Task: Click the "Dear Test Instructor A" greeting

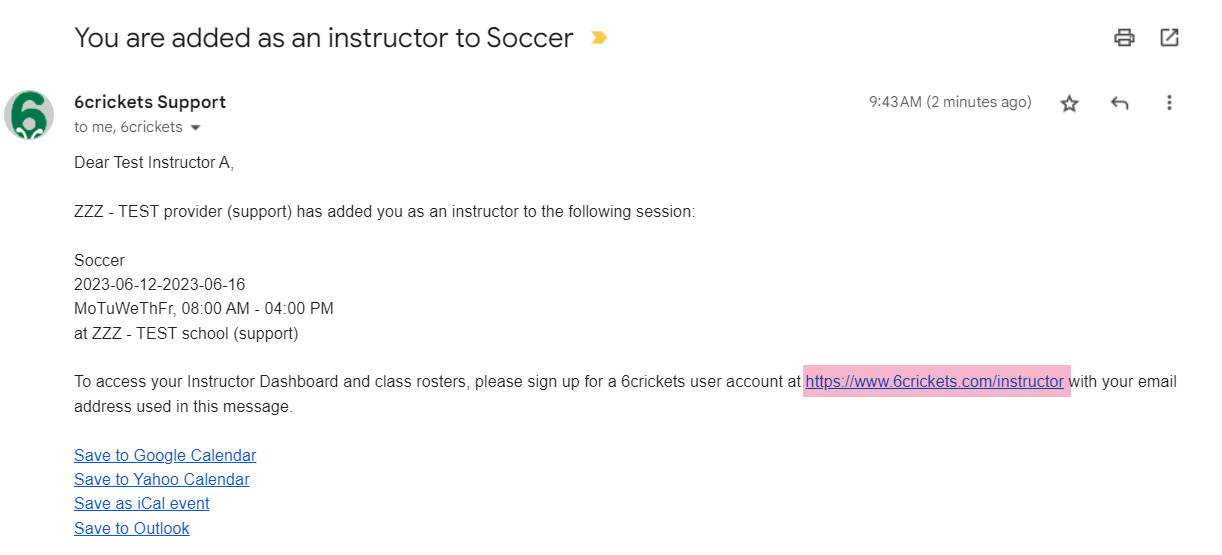Action: [154, 162]
